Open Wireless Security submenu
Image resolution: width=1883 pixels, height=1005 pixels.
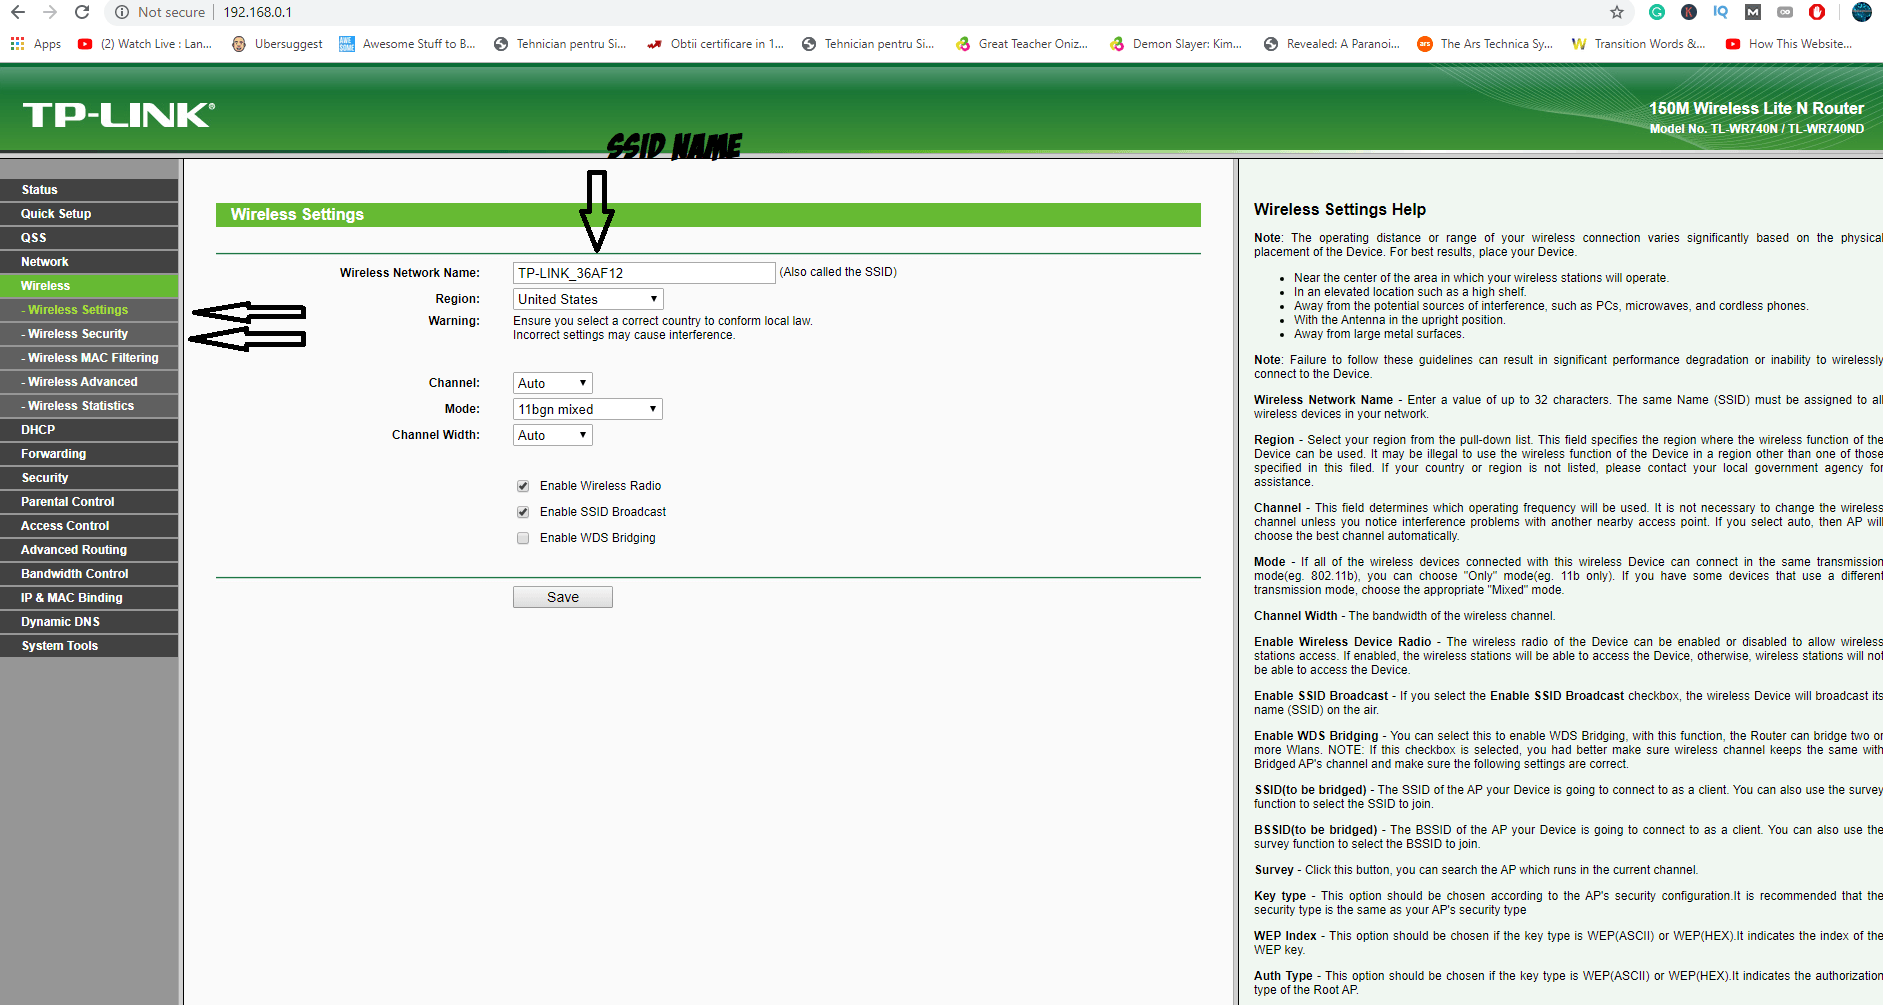[x=89, y=334]
